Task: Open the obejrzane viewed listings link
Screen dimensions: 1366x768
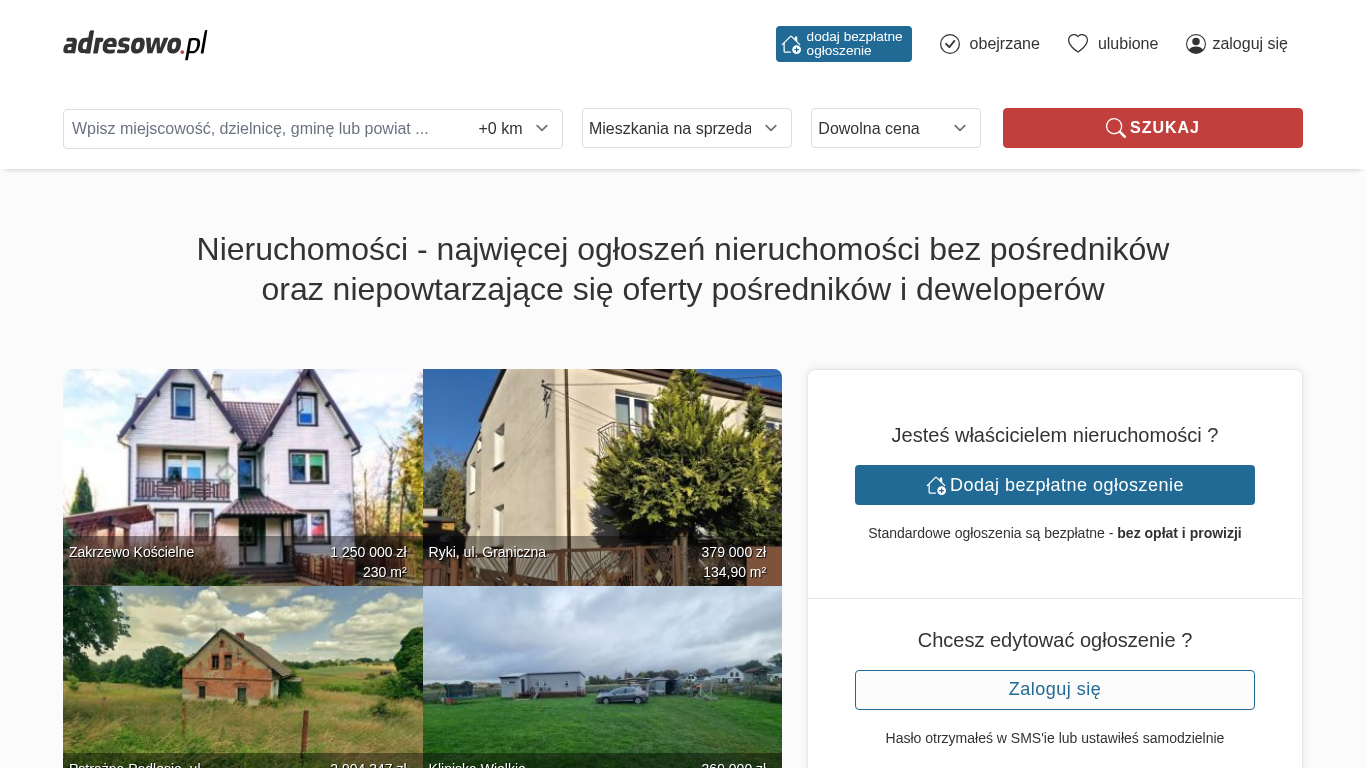Action: 1004,44
